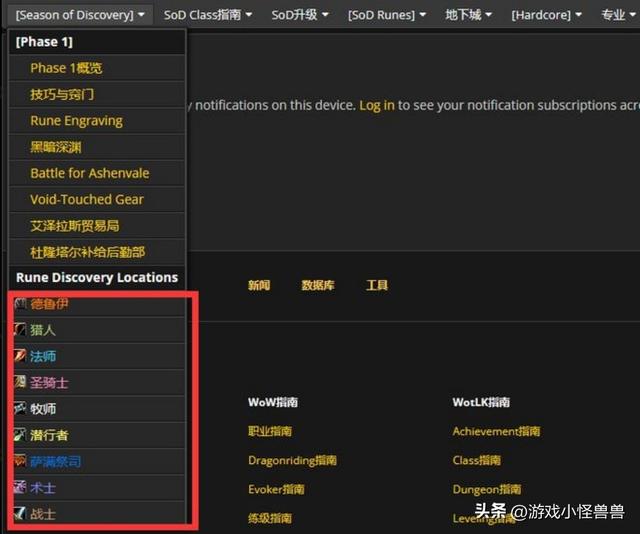The width and height of the screenshot is (640, 534).
Task: Click the Warlock class icon beside 术士
Action: click(x=20, y=487)
